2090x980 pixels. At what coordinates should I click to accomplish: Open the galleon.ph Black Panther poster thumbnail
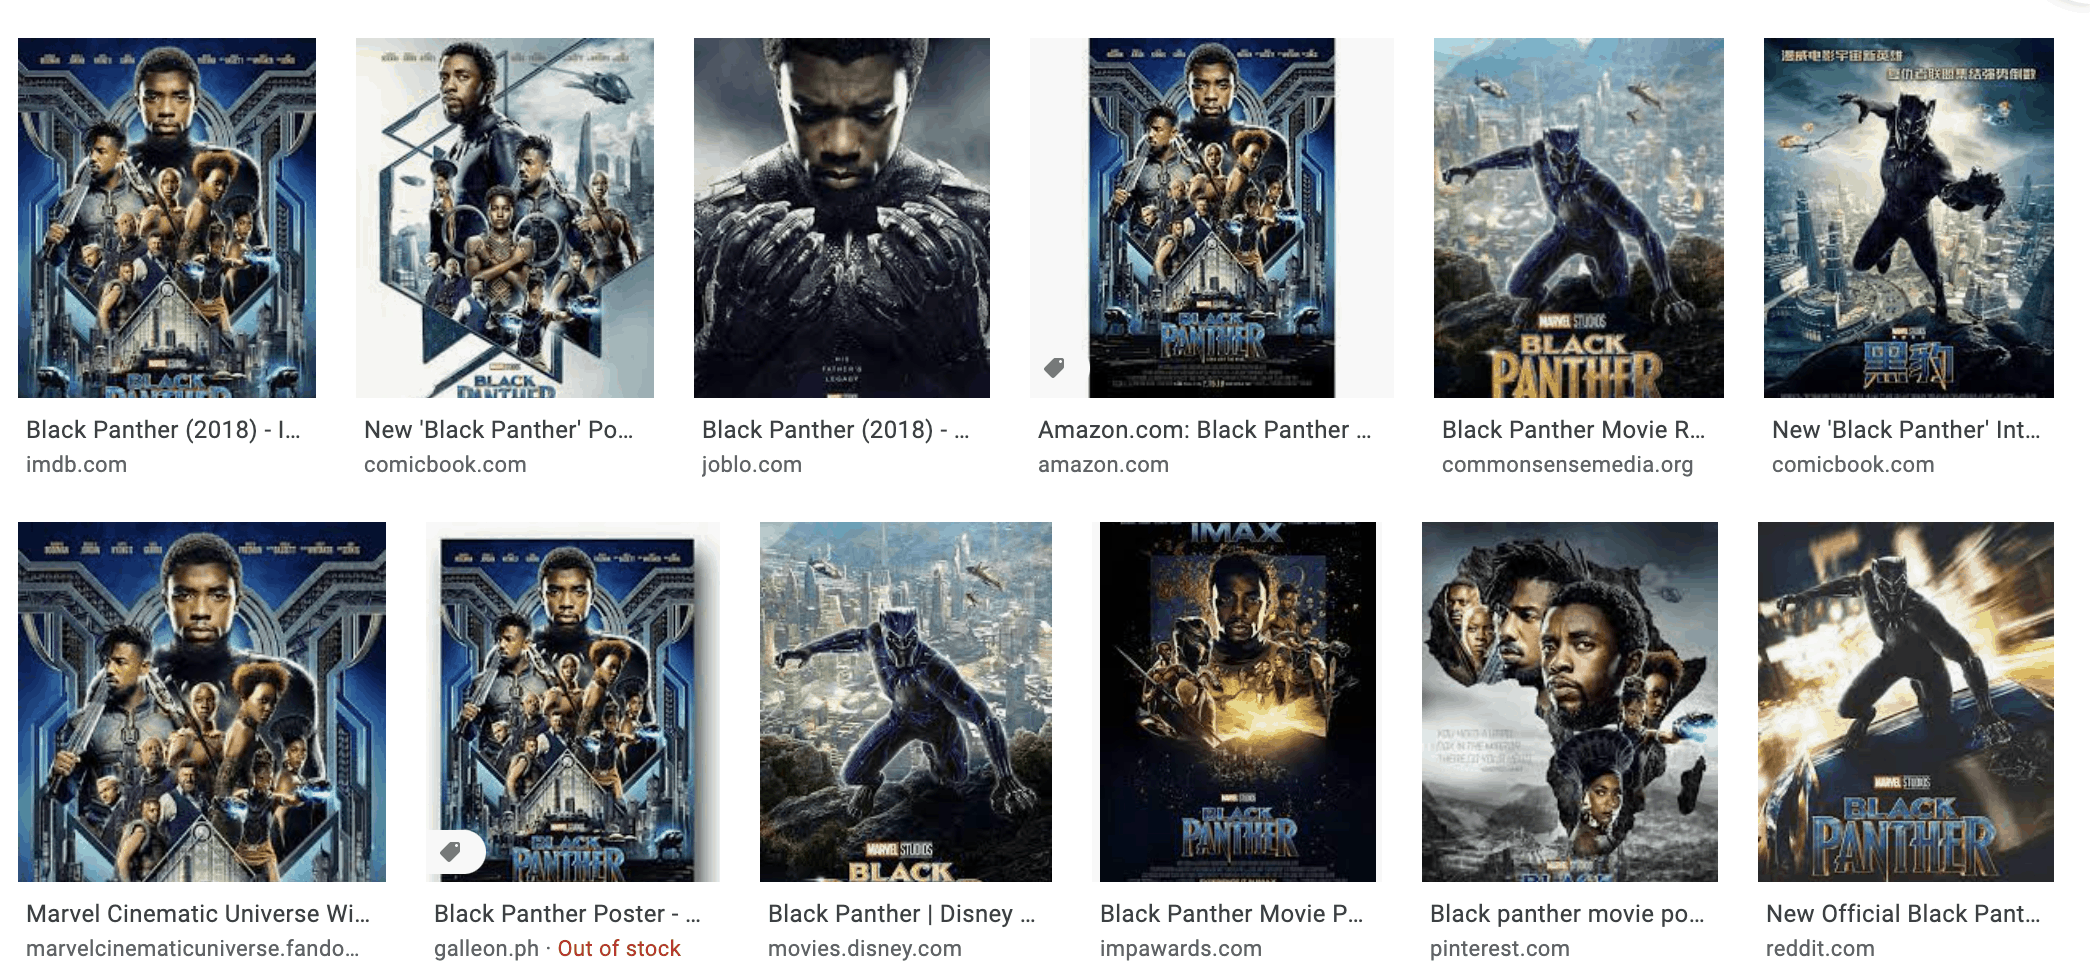point(573,702)
